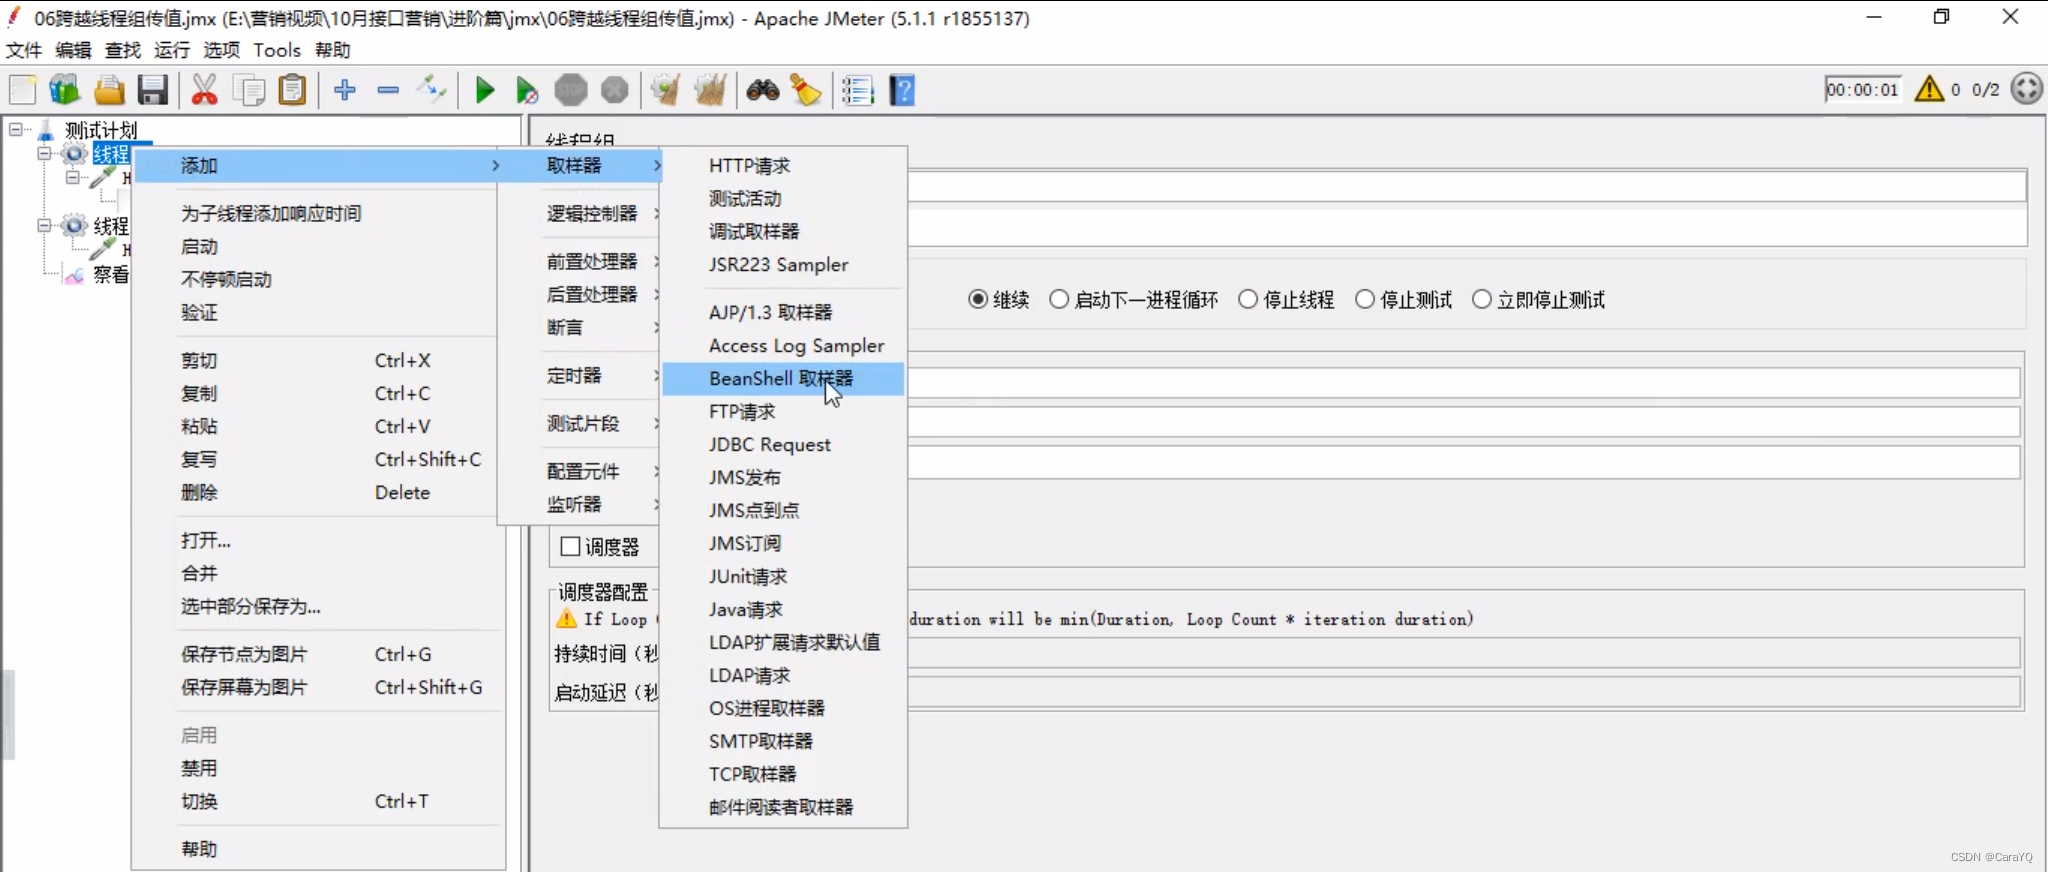Click the Toggle enable/disable icon
Image resolution: width=2048 pixels, height=872 pixels.
tap(431, 90)
